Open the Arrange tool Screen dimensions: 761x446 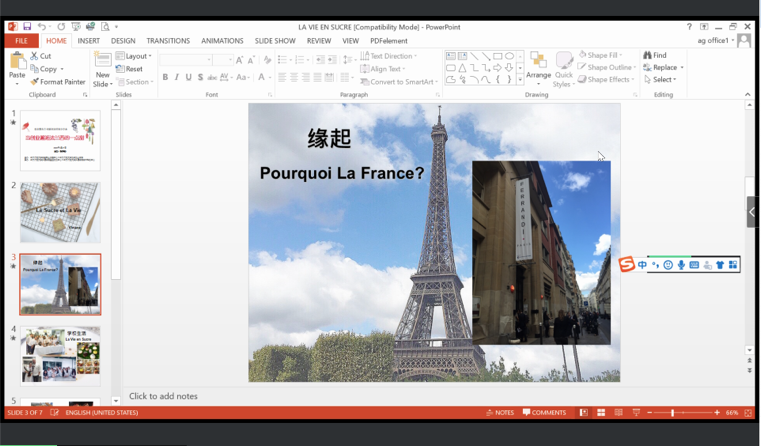539,66
